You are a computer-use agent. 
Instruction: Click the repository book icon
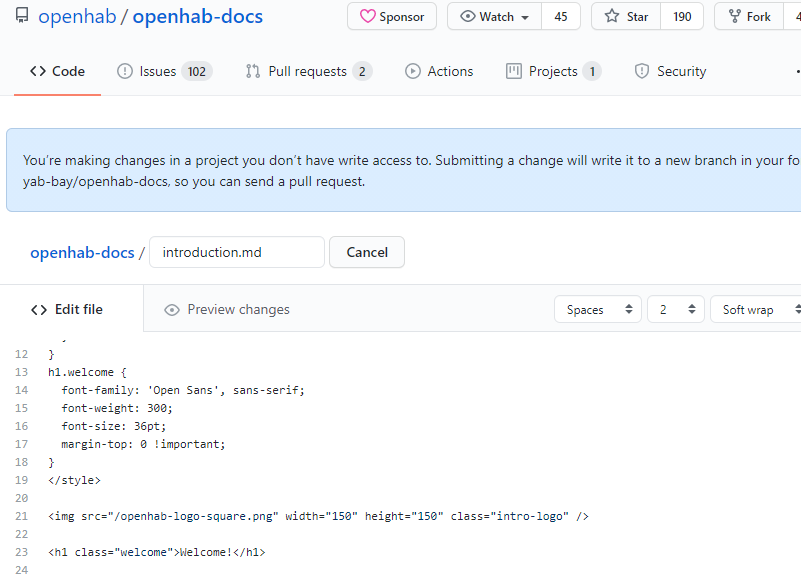click(x=22, y=16)
